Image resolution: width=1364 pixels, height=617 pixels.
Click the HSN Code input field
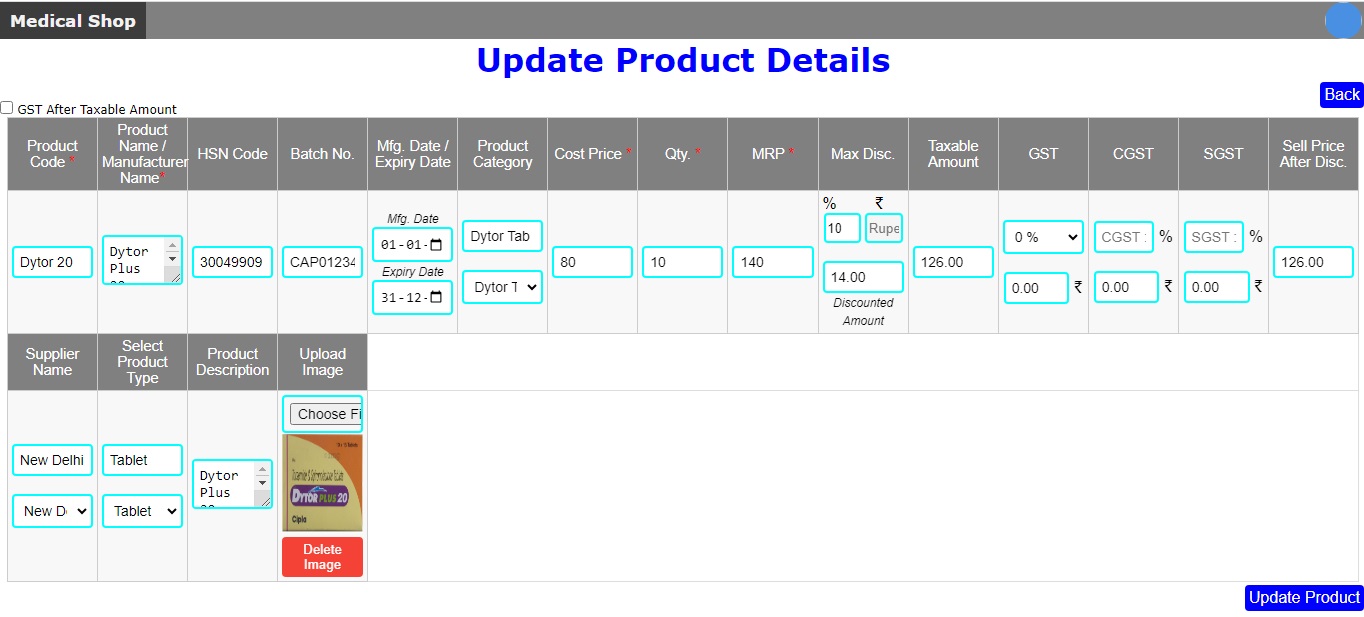232,262
